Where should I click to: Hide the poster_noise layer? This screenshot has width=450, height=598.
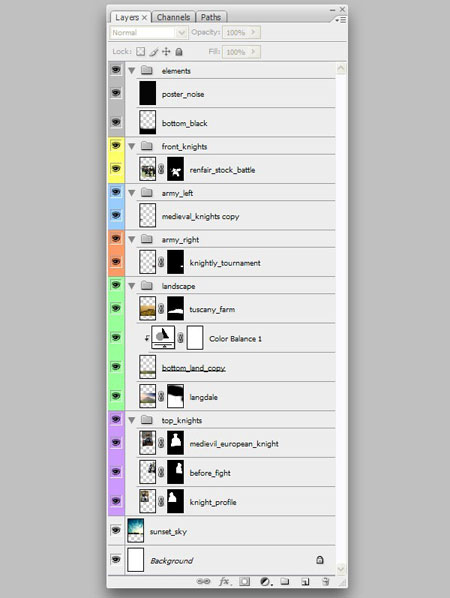point(116,92)
